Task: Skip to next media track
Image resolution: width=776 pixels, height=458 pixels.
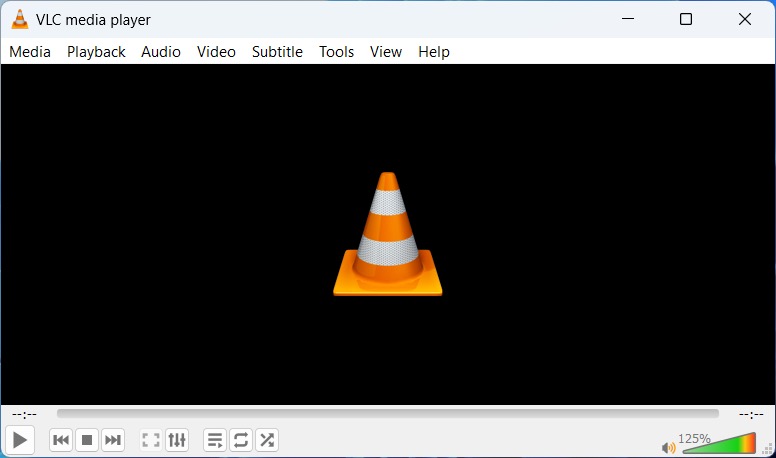Action: click(x=113, y=440)
